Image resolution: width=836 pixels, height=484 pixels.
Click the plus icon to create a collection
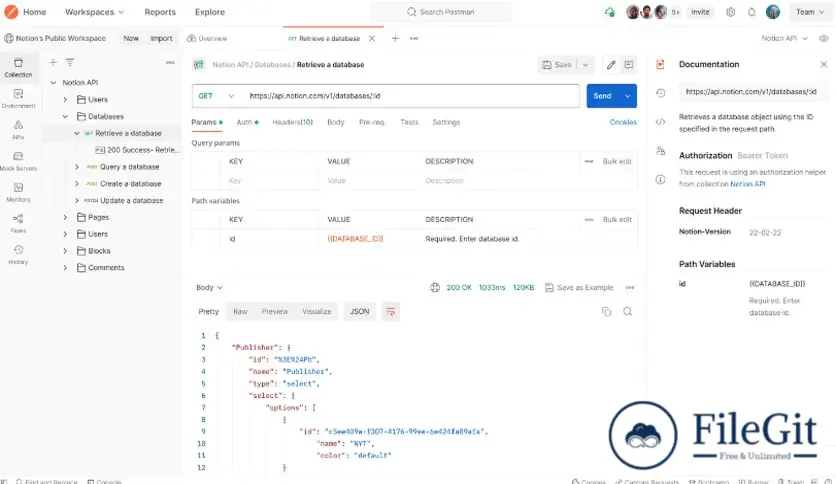[x=53, y=62]
